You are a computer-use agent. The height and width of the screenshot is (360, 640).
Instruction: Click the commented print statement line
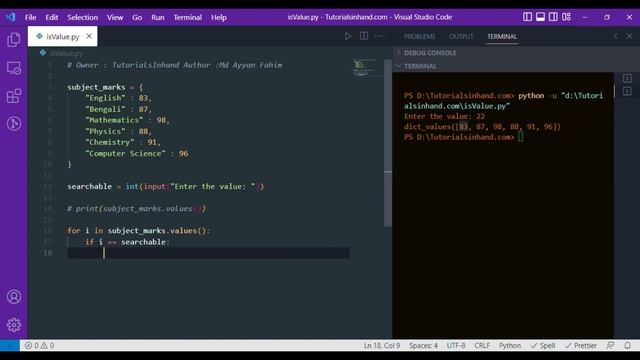click(137, 209)
